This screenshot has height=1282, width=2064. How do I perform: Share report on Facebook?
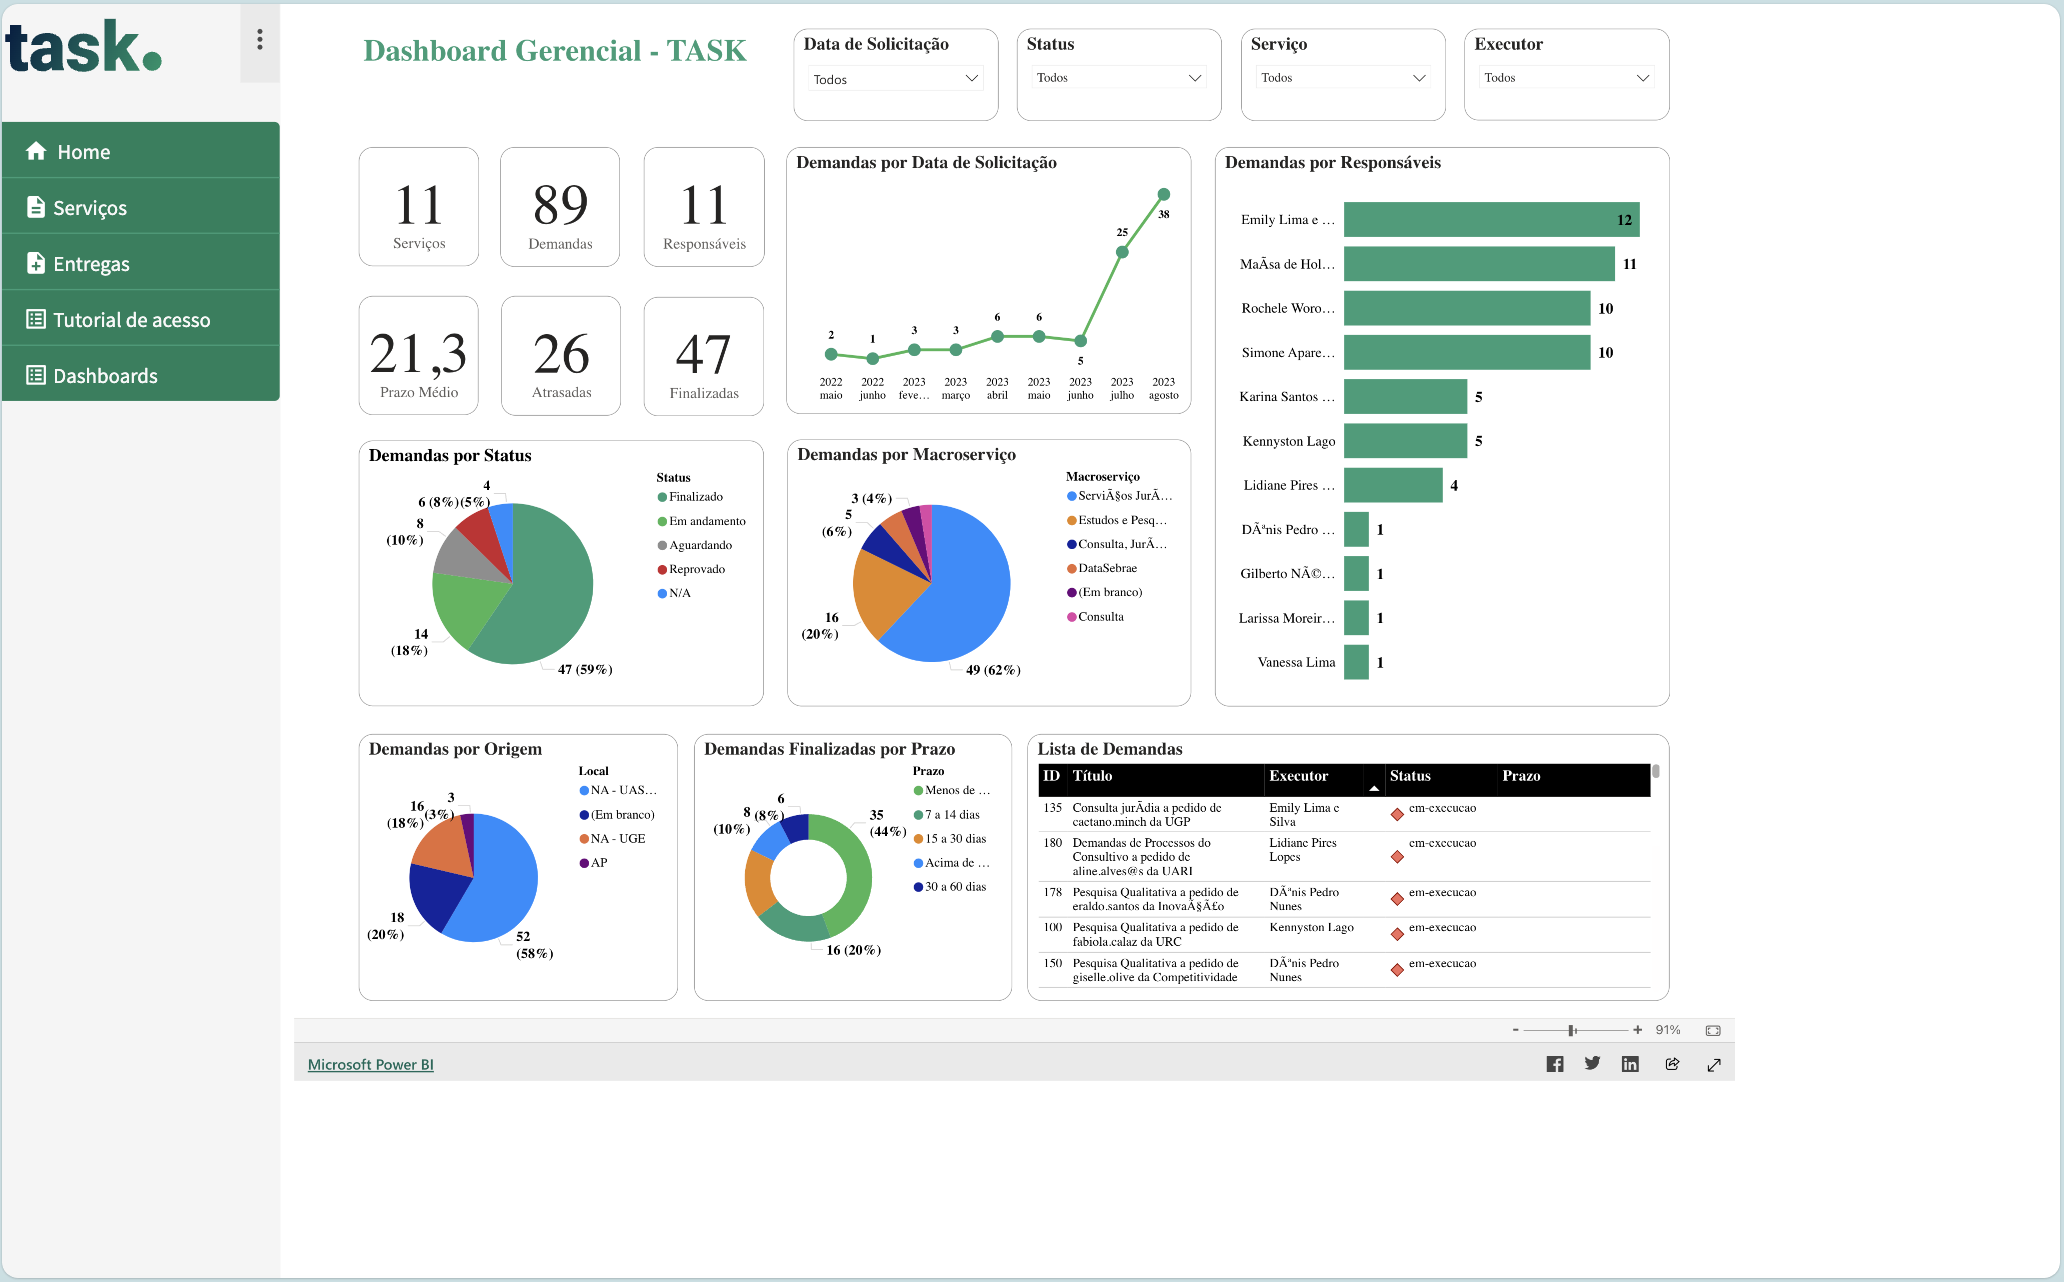click(1555, 1064)
